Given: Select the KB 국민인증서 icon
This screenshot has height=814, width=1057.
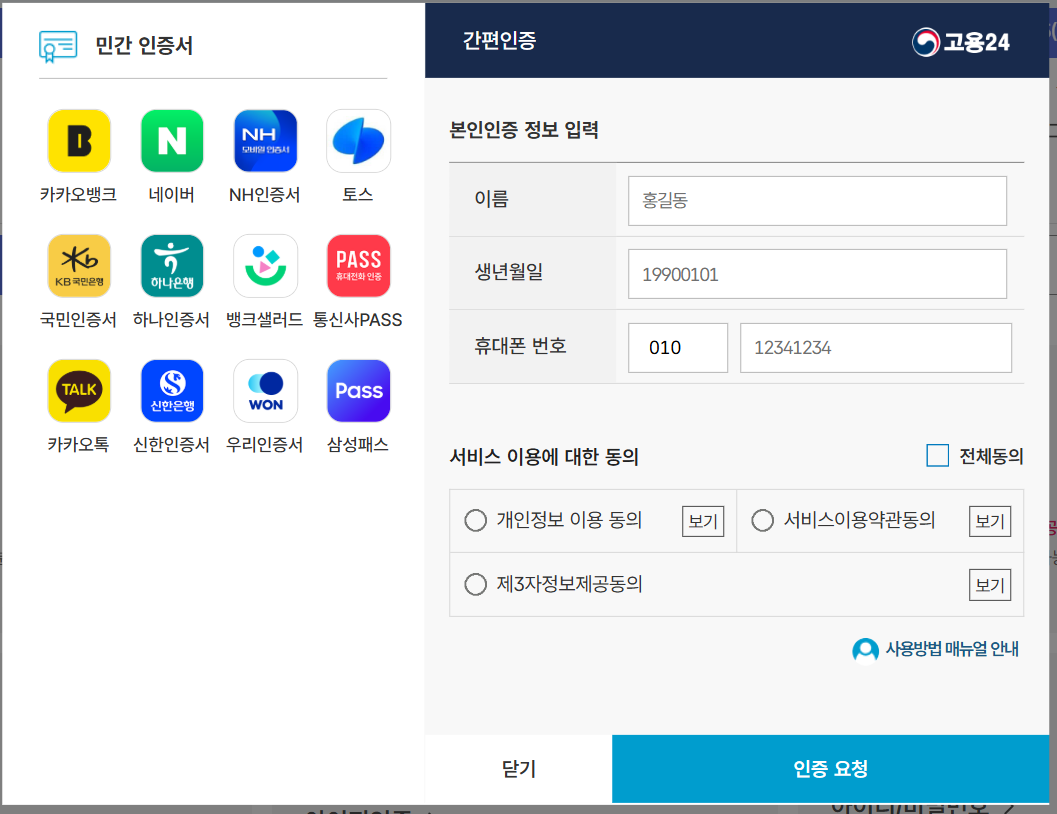Looking at the screenshot, I should (79, 265).
